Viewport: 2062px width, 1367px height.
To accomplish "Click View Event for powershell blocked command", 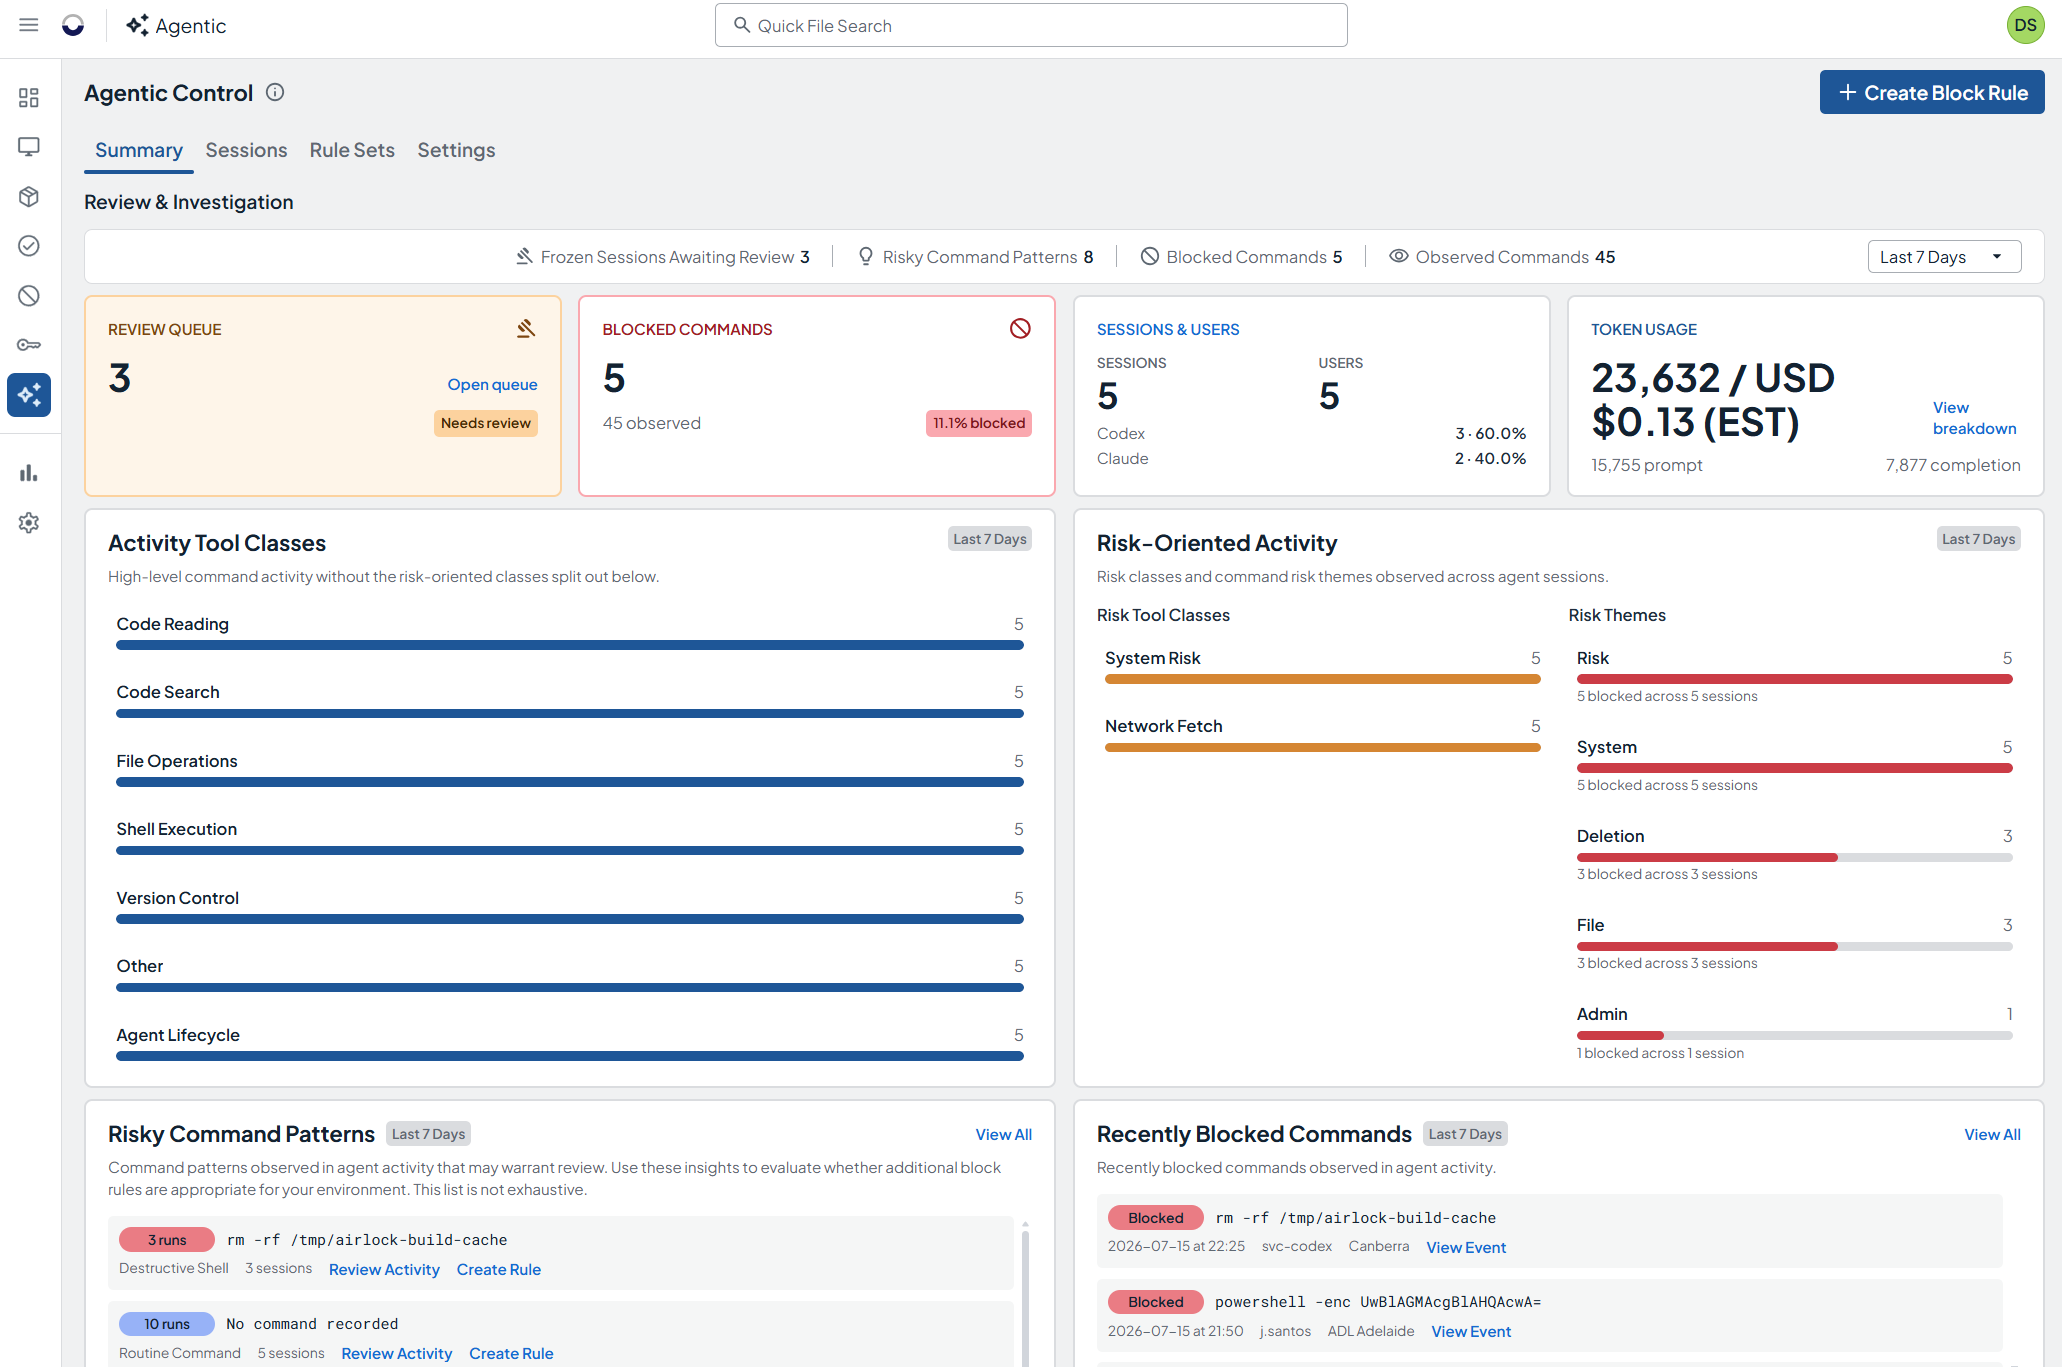I will coord(1471,1331).
